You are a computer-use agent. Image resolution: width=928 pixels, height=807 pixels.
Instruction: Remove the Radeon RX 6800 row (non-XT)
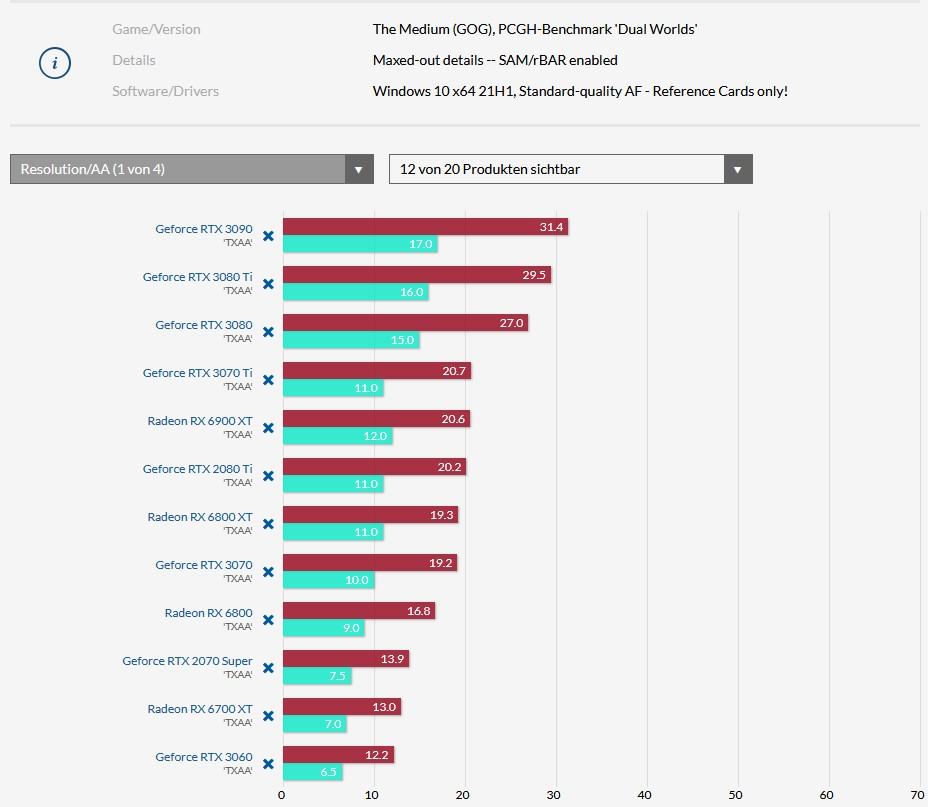(268, 620)
